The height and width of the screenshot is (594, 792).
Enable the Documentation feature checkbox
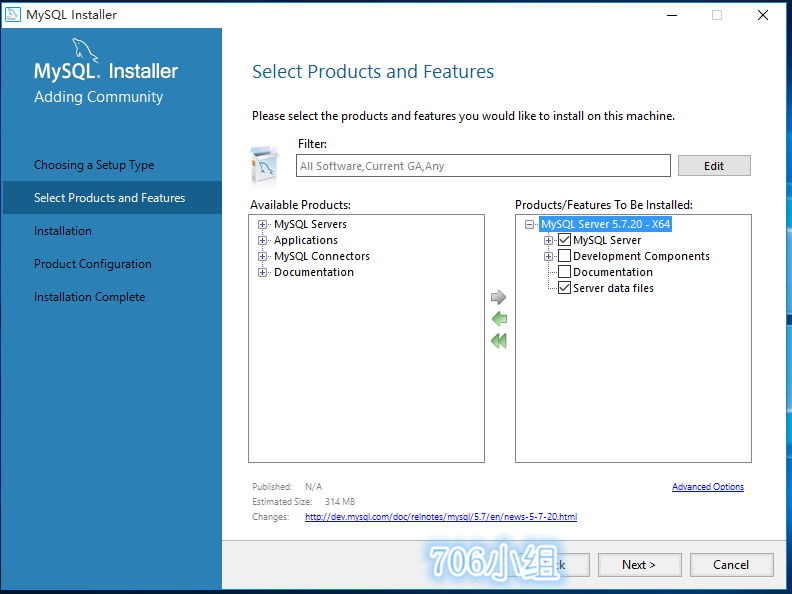(x=564, y=272)
